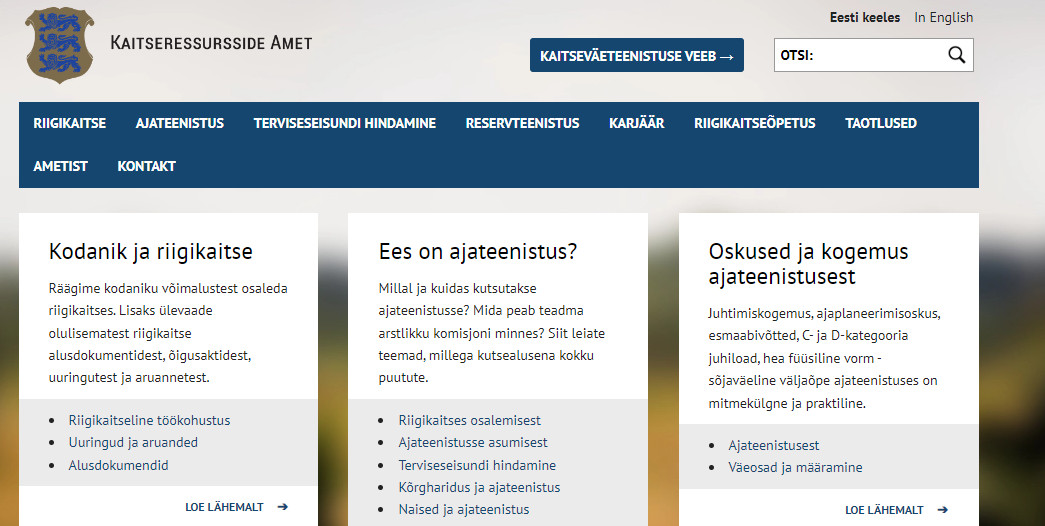Image resolution: width=1045 pixels, height=526 pixels.
Task: Open Kaitseväeteenistuse veeb button
Action: point(637,56)
